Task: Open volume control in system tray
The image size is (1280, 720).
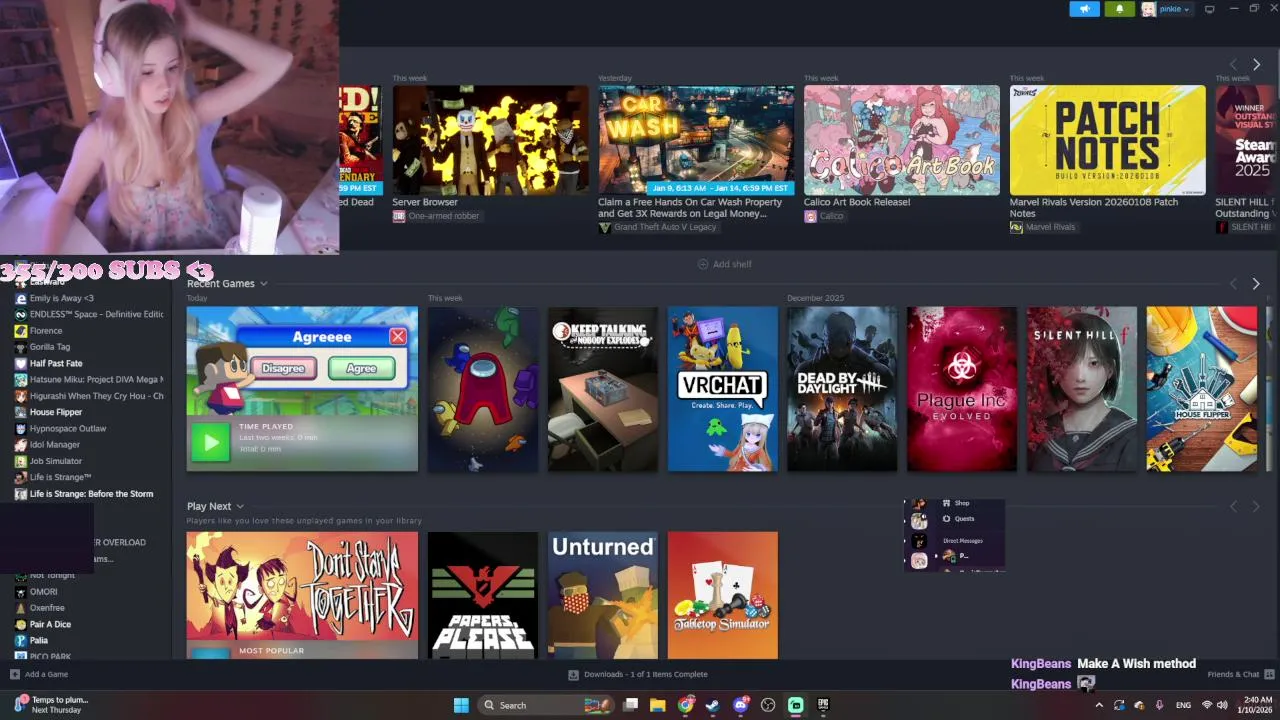Action: 1222,705
